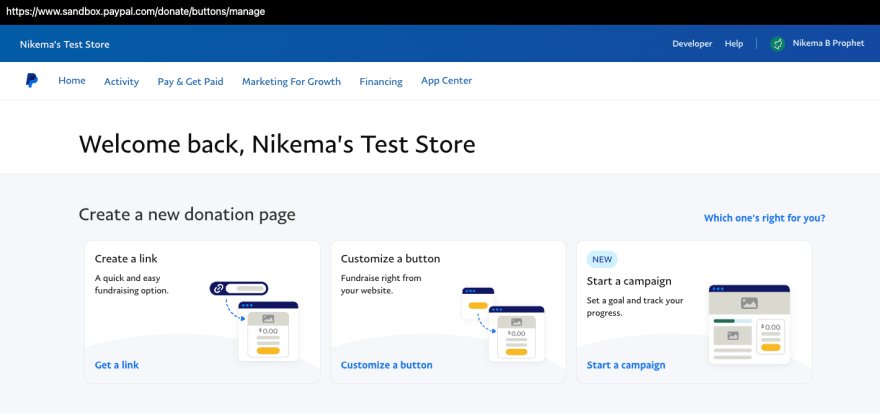Click the Get a link link

[x=117, y=365]
